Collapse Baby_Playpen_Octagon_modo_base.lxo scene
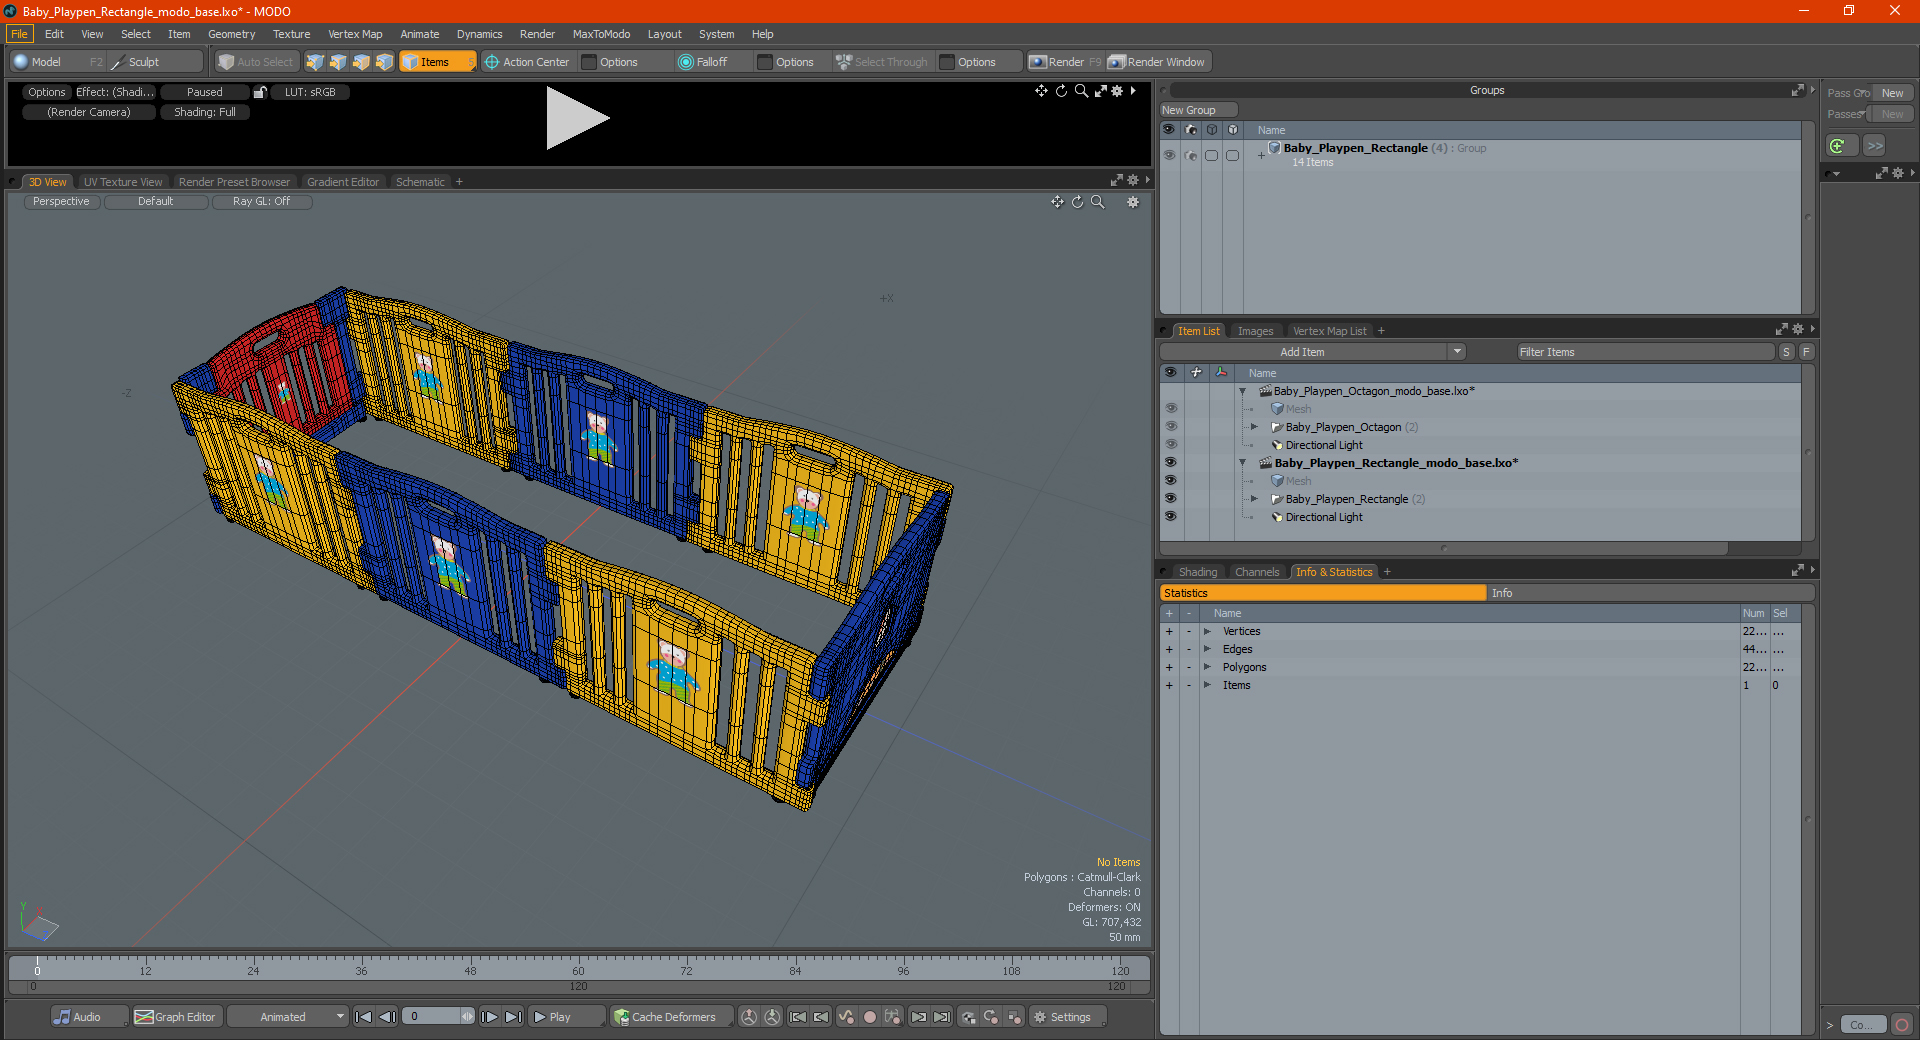Image resolution: width=1920 pixels, height=1040 pixels. [1243, 391]
